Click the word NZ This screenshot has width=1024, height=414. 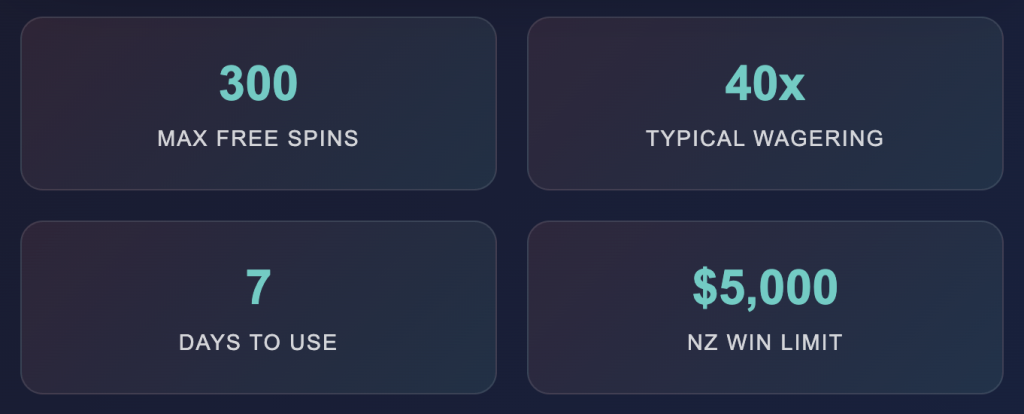(x=702, y=343)
